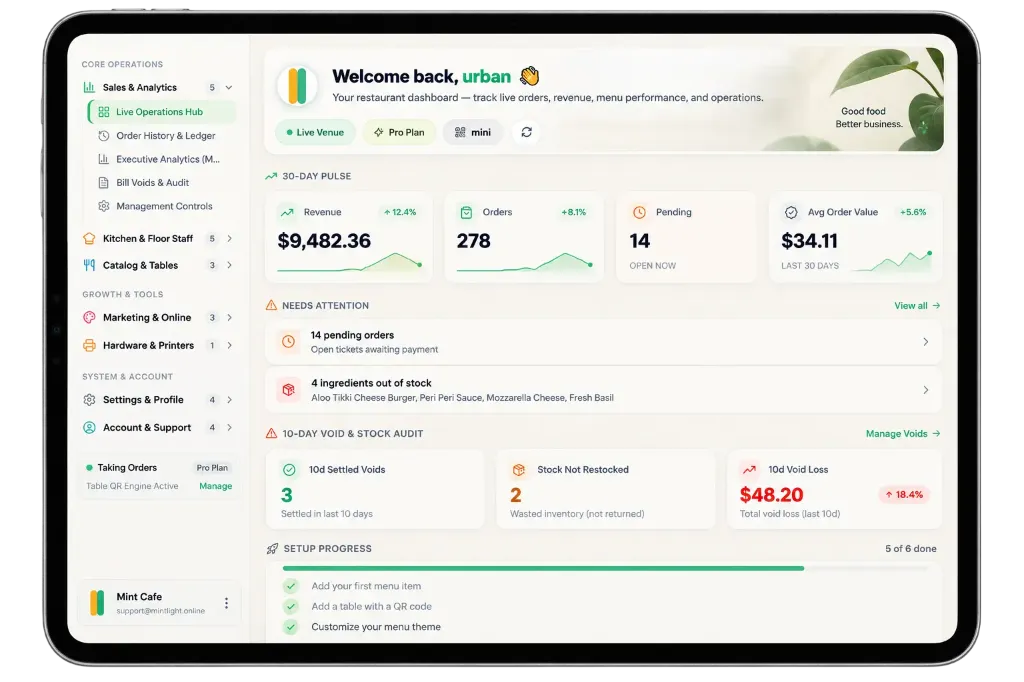
Task: Click the Bill Voids document icon
Action: coord(103,182)
